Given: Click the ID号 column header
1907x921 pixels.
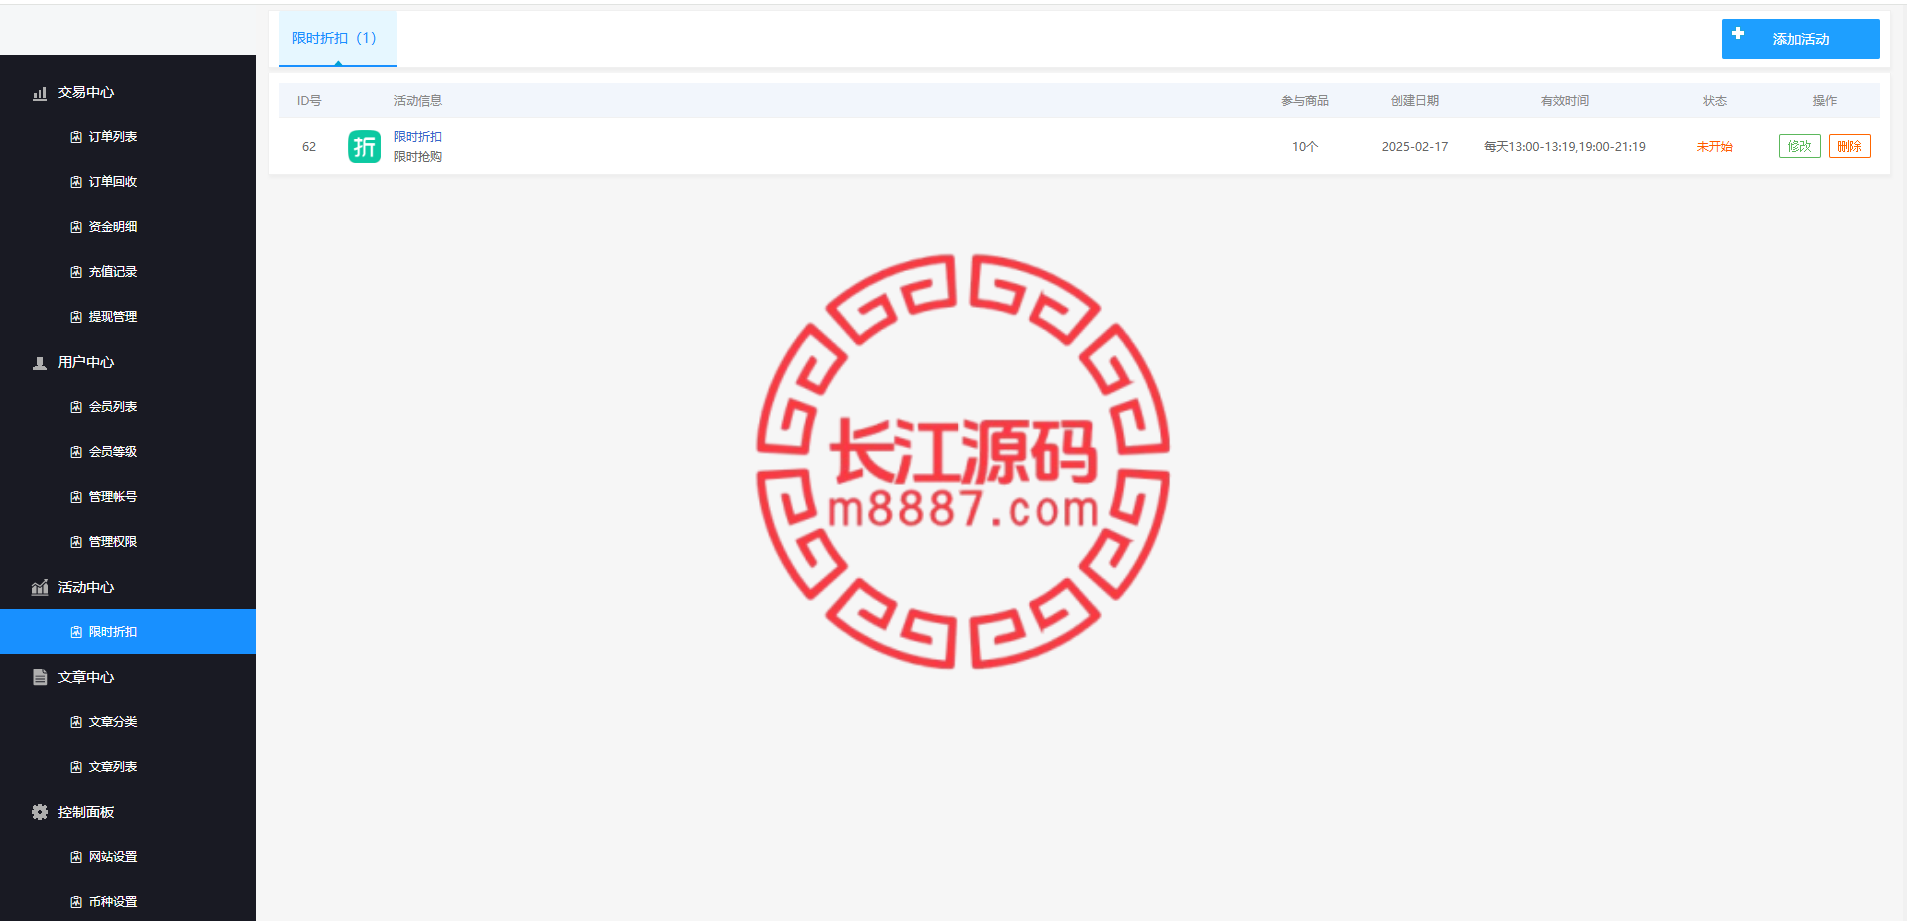Looking at the screenshot, I should click(309, 101).
